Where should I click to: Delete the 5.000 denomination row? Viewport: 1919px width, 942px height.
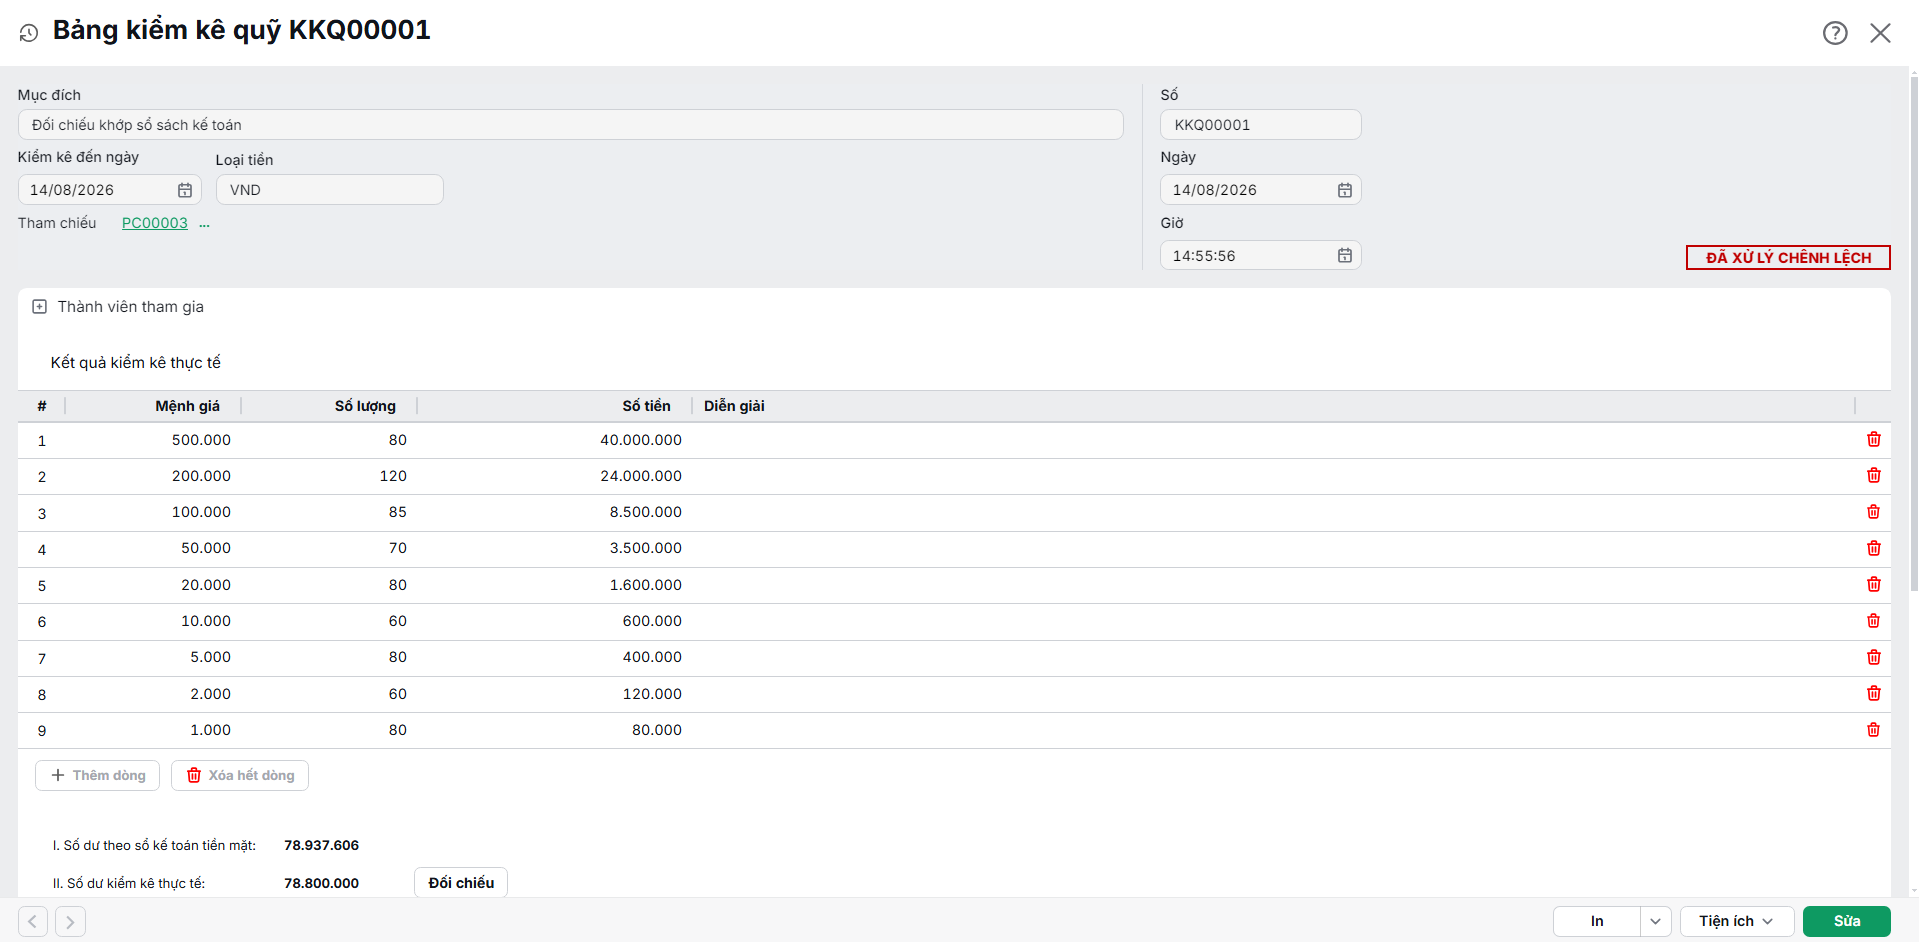(x=1874, y=657)
